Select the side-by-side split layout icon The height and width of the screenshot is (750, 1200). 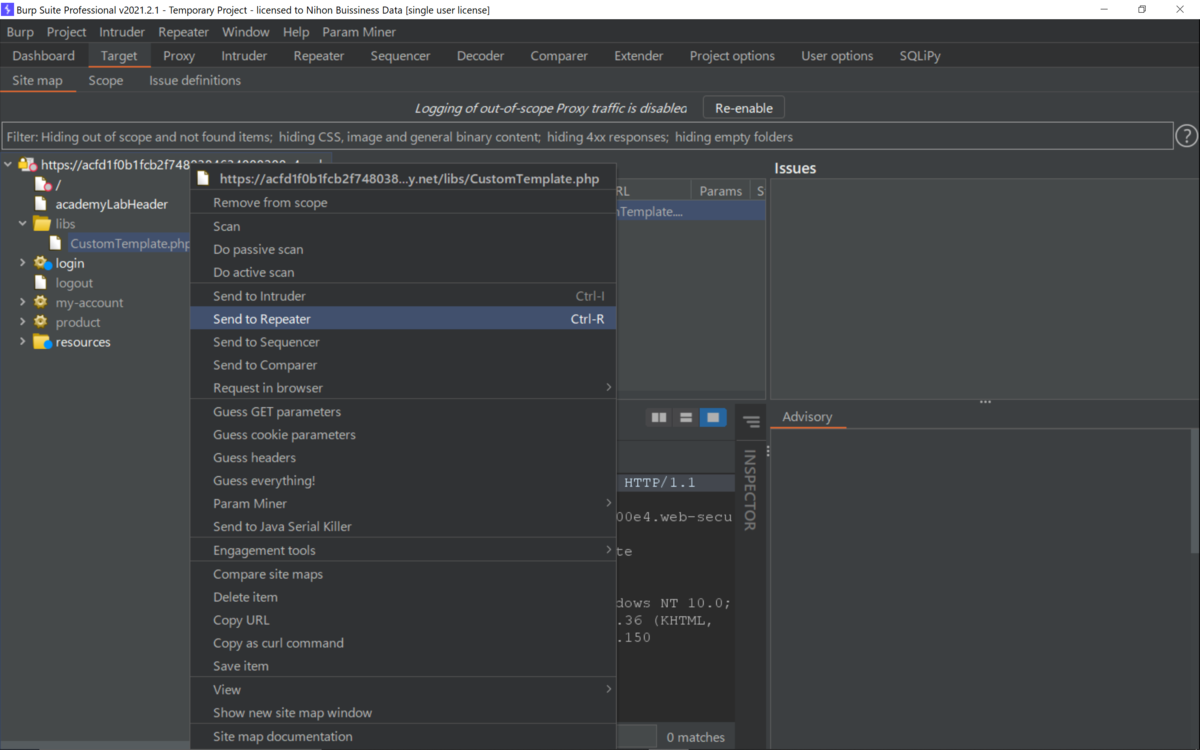(x=659, y=418)
